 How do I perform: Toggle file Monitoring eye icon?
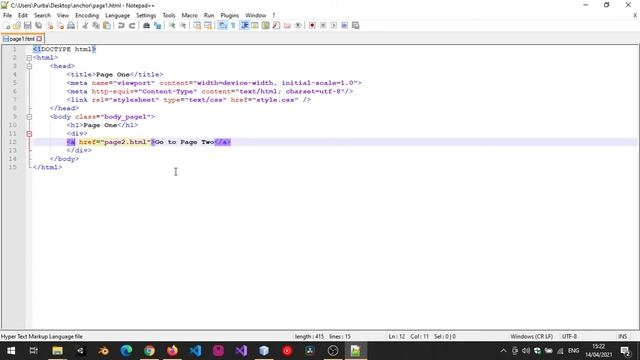[x=298, y=25]
